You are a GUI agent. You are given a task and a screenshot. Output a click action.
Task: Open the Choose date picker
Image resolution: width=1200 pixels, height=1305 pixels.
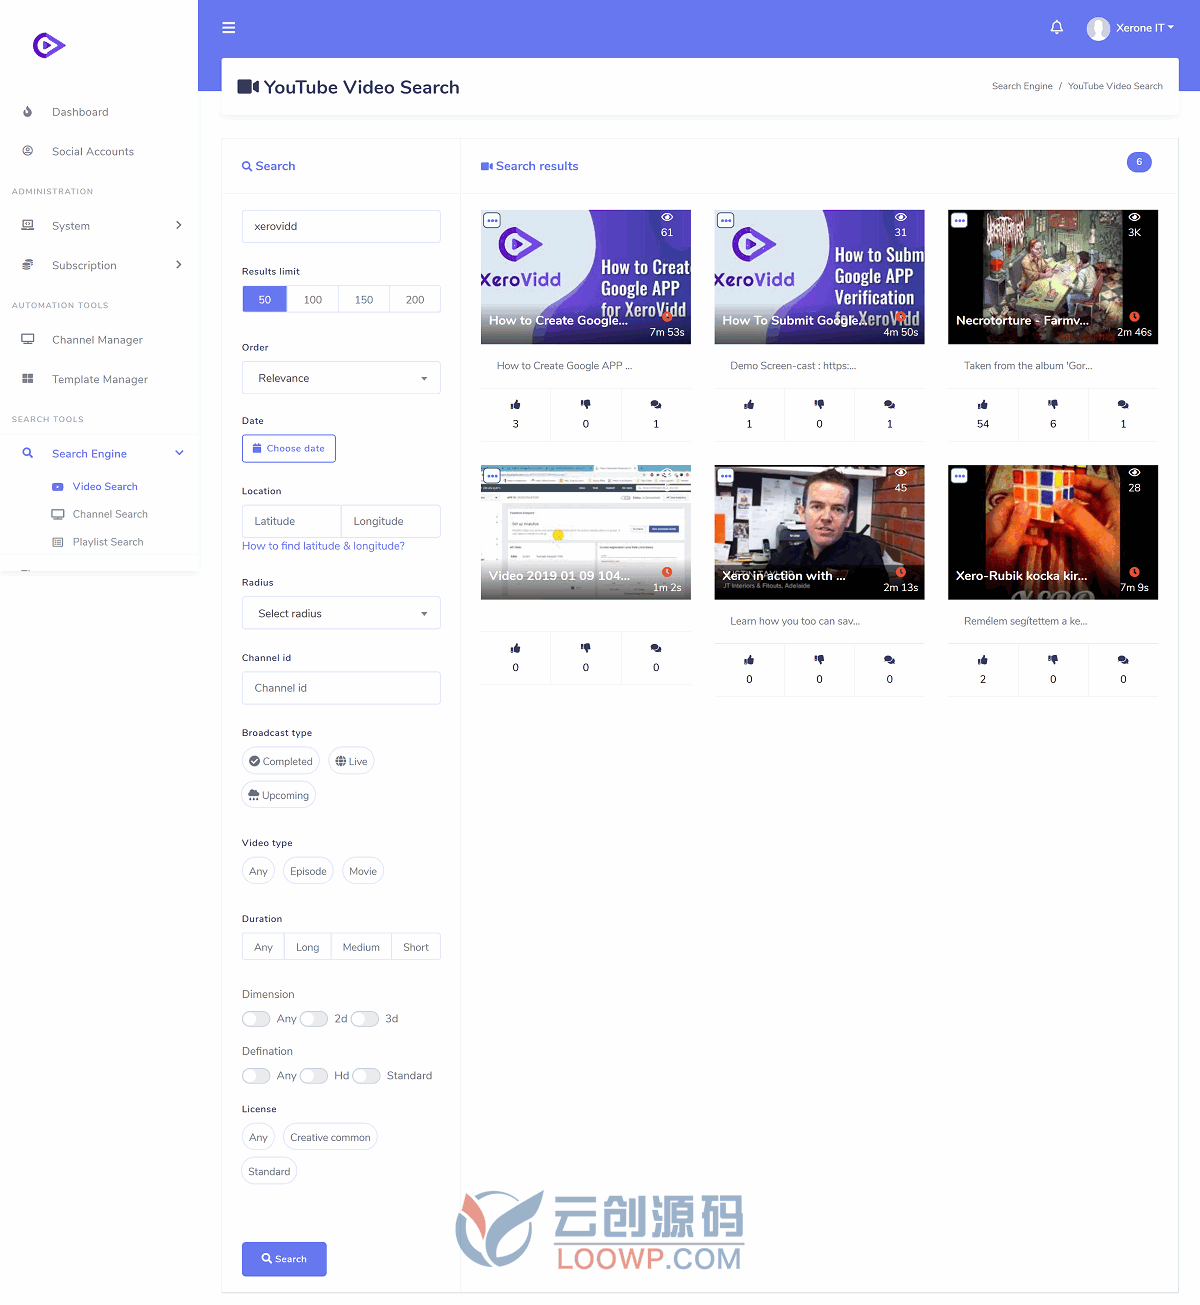click(289, 449)
